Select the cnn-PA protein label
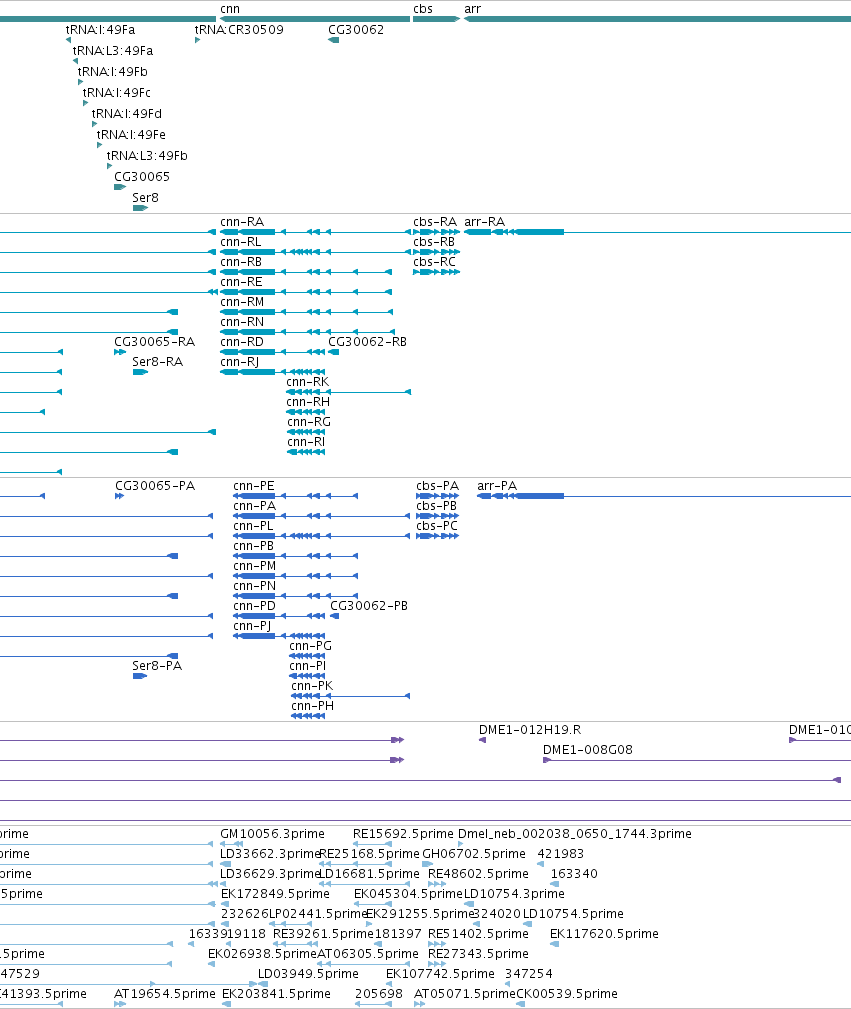Image resolution: width=851 pixels, height=1009 pixels. 254,506
